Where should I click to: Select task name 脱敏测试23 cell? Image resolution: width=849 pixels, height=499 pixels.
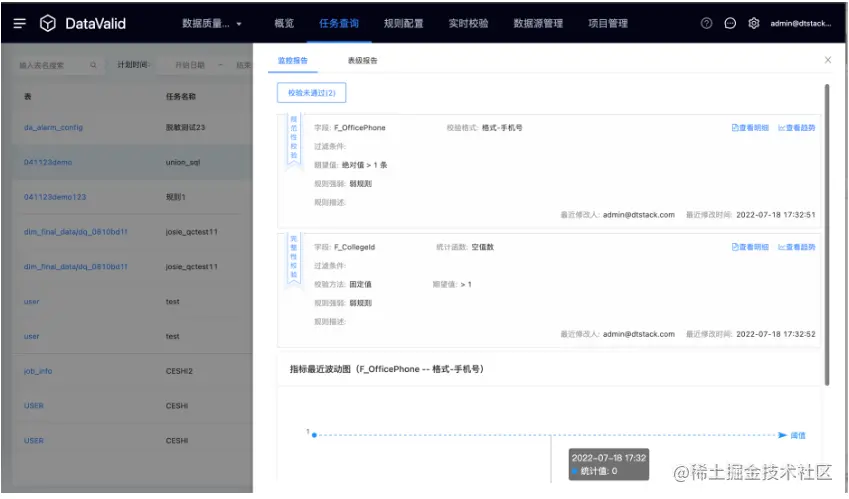coord(185,127)
